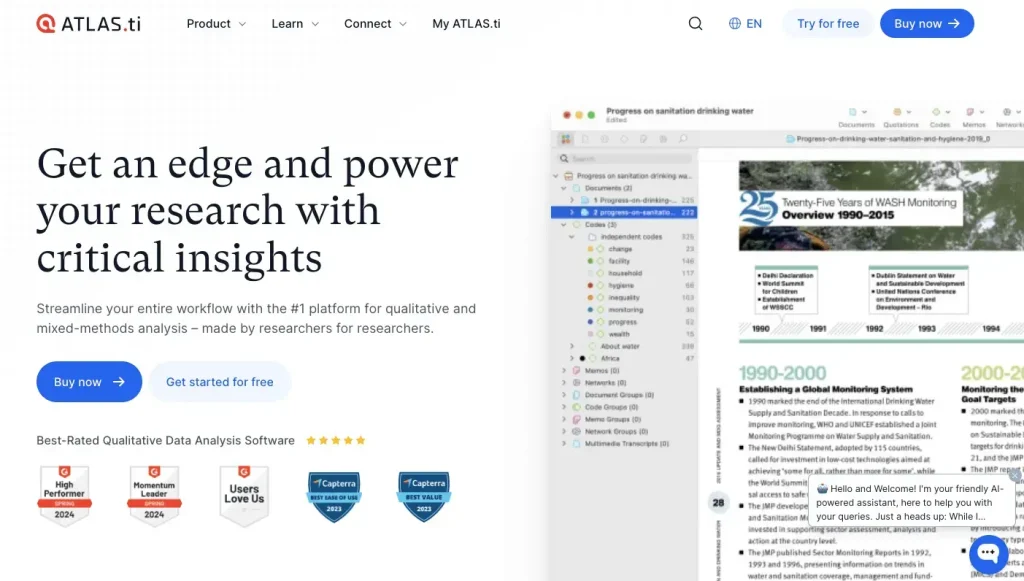
Task: Collapse the Codes (3) tree node
Action: [564, 225]
